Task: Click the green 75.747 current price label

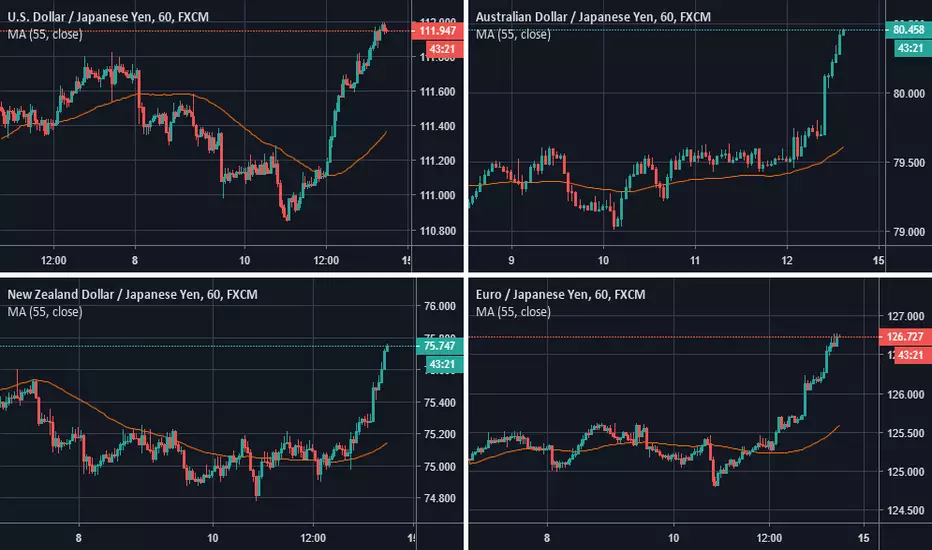Action: tap(440, 346)
